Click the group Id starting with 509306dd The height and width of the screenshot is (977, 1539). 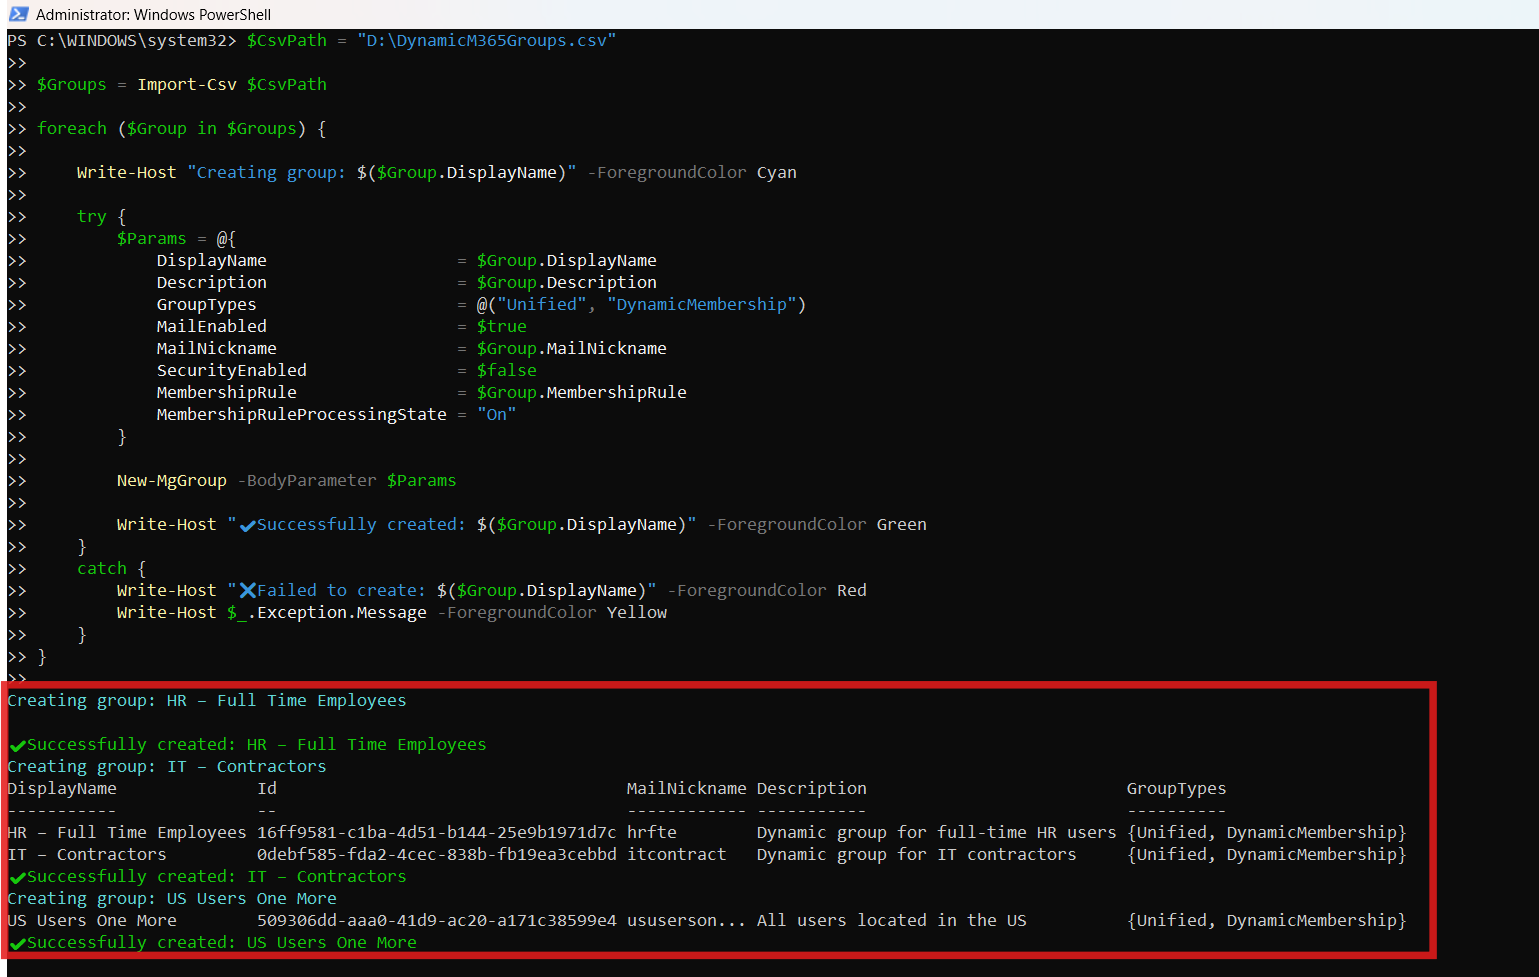436,921
